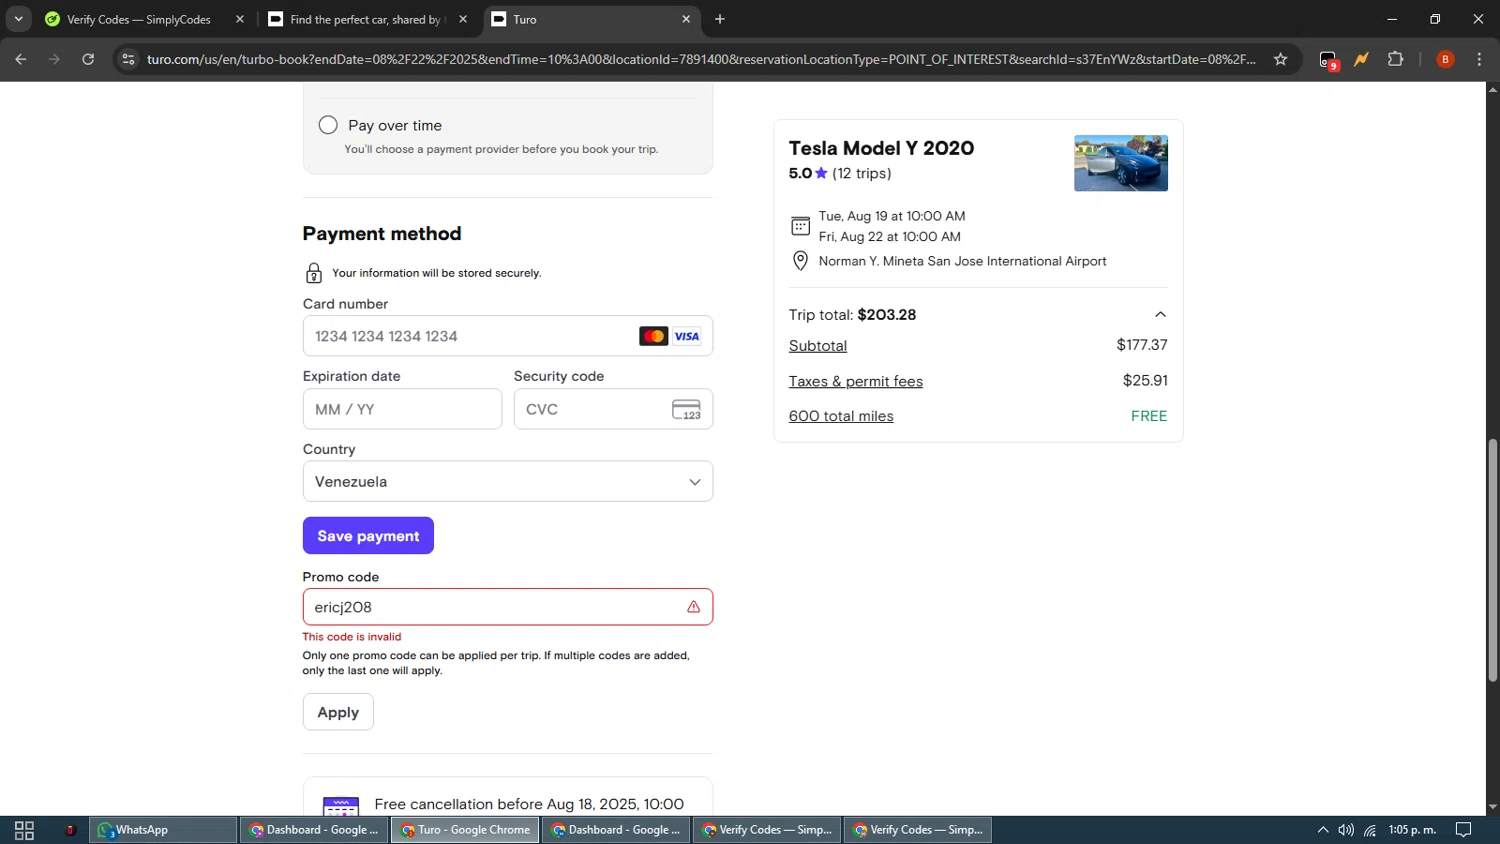Image resolution: width=1500 pixels, height=844 pixels.
Task: Open the Extensions puzzle icon
Action: click(1395, 59)
